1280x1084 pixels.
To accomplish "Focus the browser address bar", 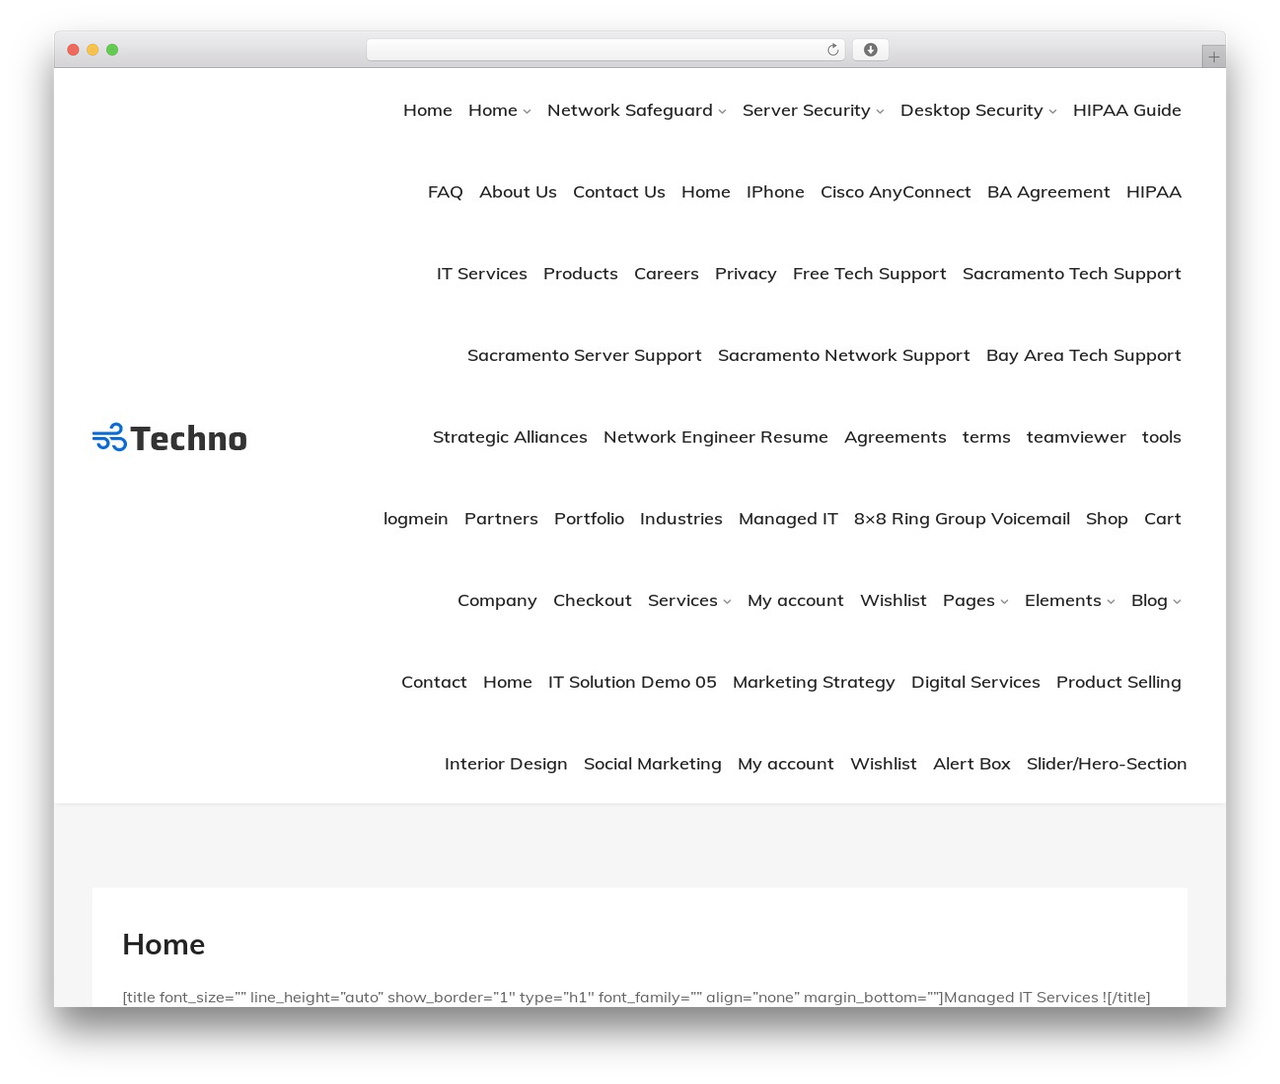I will 605,50.
